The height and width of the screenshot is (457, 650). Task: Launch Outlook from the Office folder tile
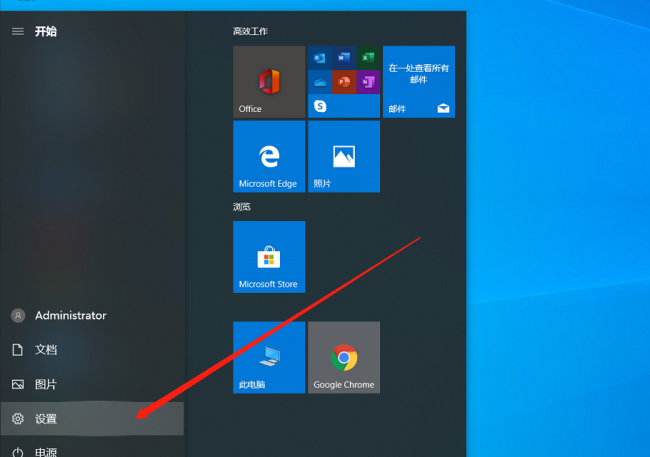320,58
